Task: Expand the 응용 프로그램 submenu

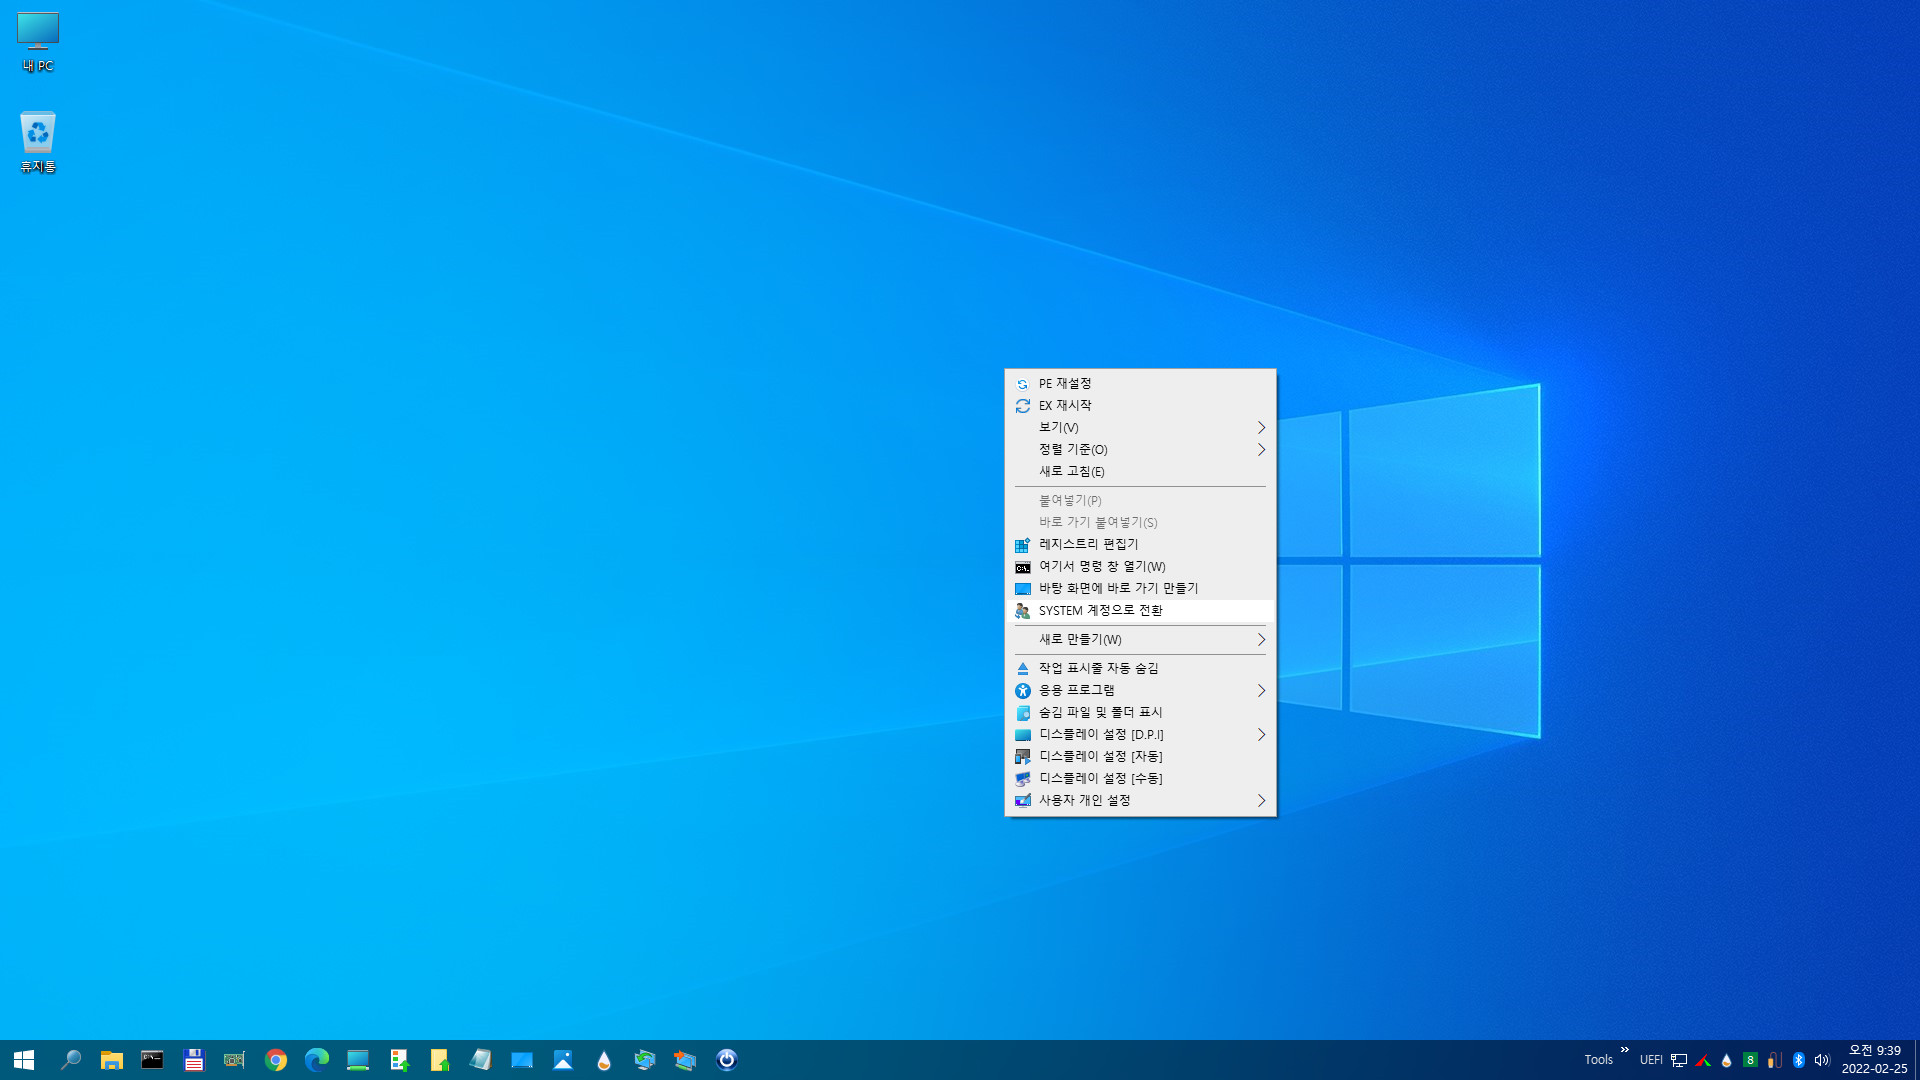Action: 1140,691
